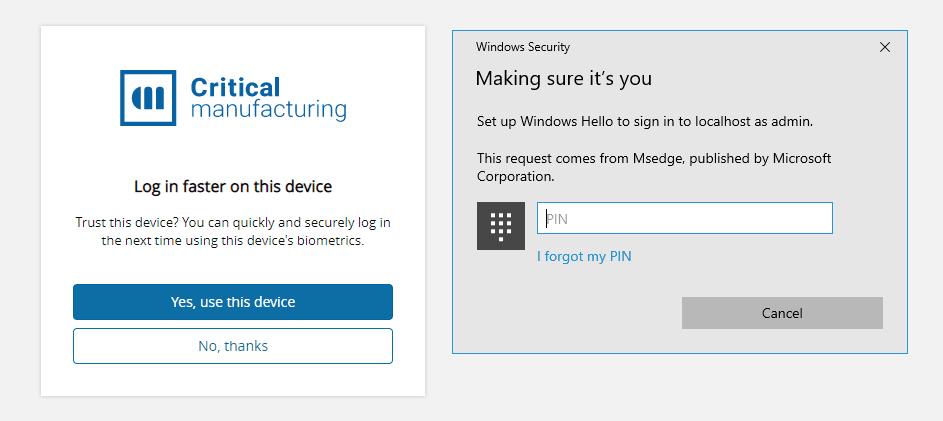Choose the 'No, thanks' button
This screenshot has height=421, width=943.
coord(233,346)
